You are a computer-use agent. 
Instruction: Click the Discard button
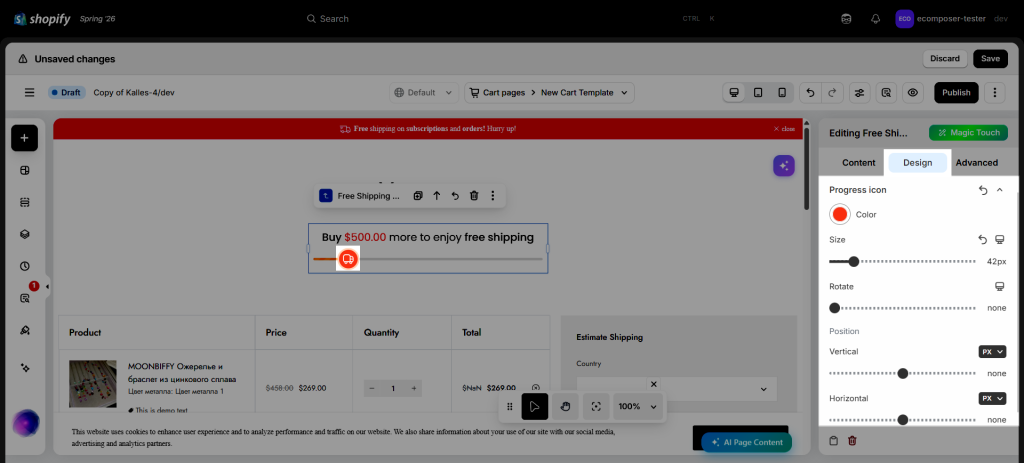click(x=944, y=59)
